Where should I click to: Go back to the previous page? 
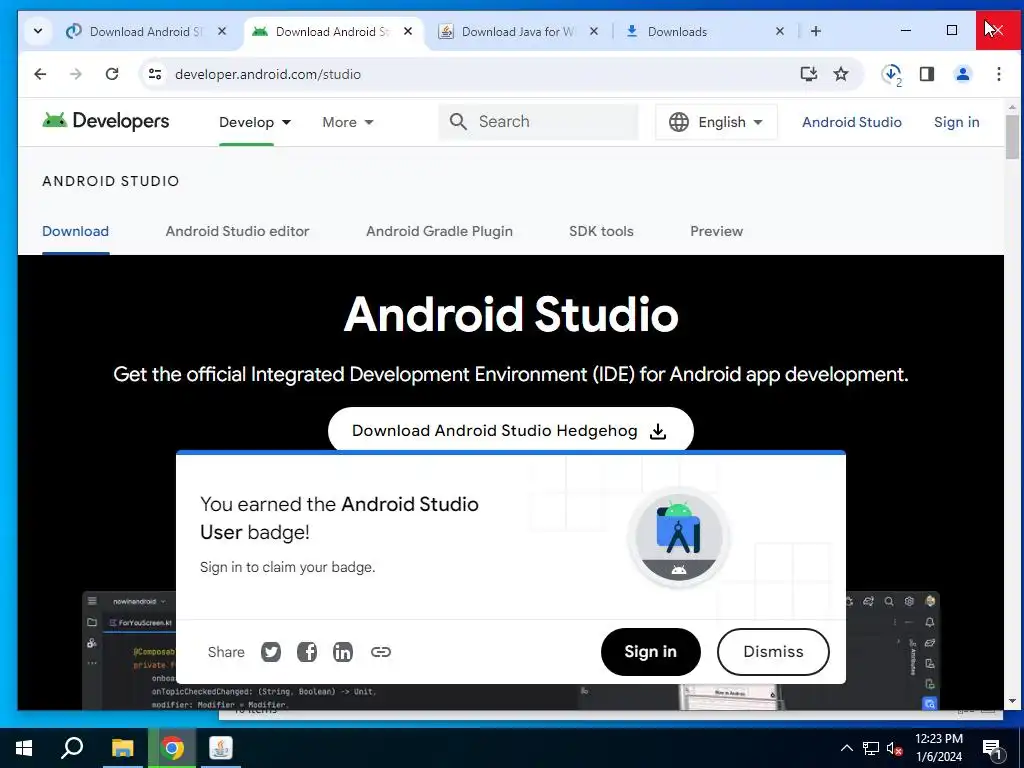point(40,74)
